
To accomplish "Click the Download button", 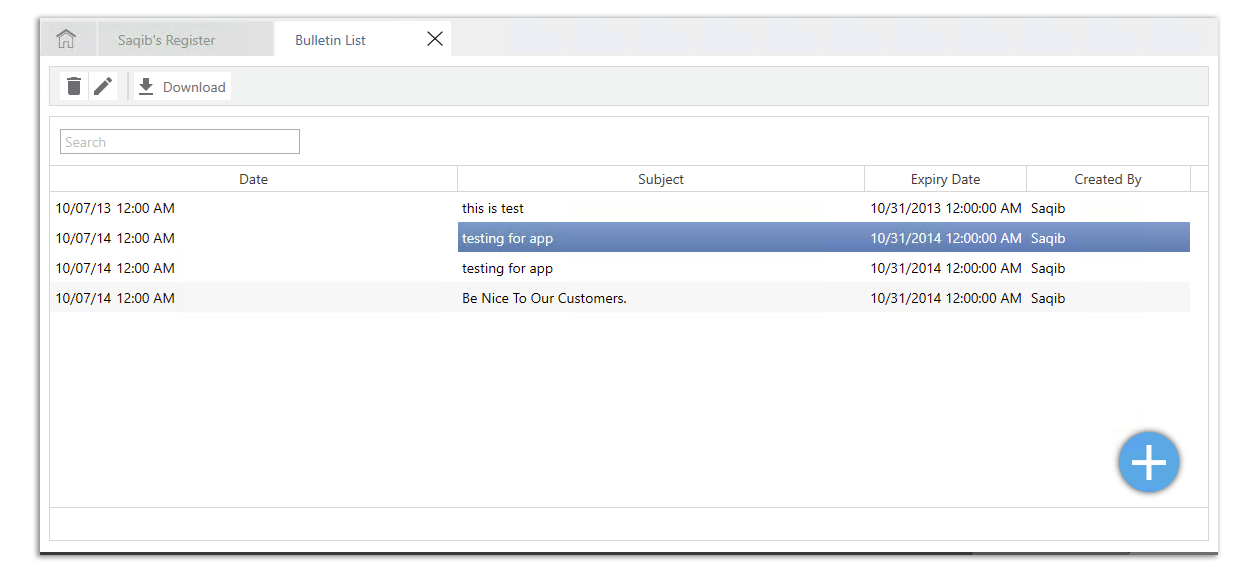I will (182, 87).
